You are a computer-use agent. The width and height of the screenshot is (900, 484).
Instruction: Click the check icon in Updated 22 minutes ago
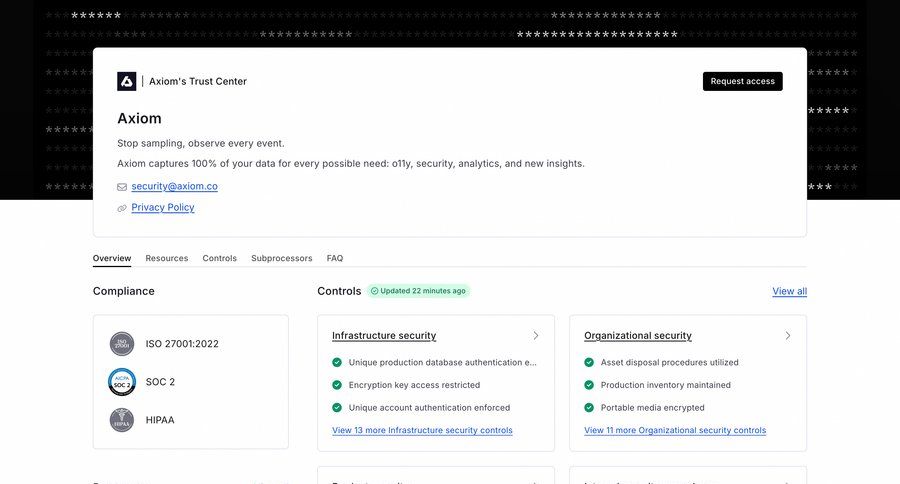point(375,291)
